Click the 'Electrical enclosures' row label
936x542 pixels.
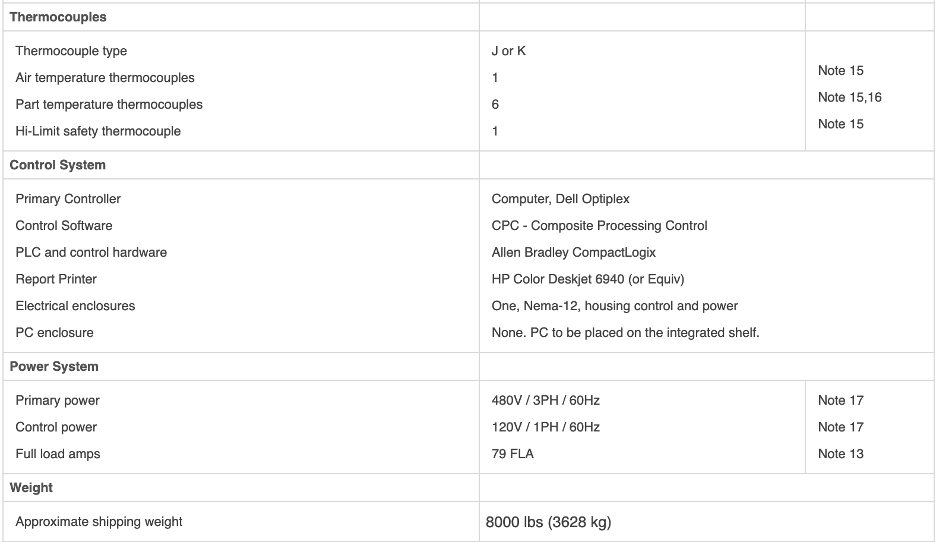pos(75,306)
